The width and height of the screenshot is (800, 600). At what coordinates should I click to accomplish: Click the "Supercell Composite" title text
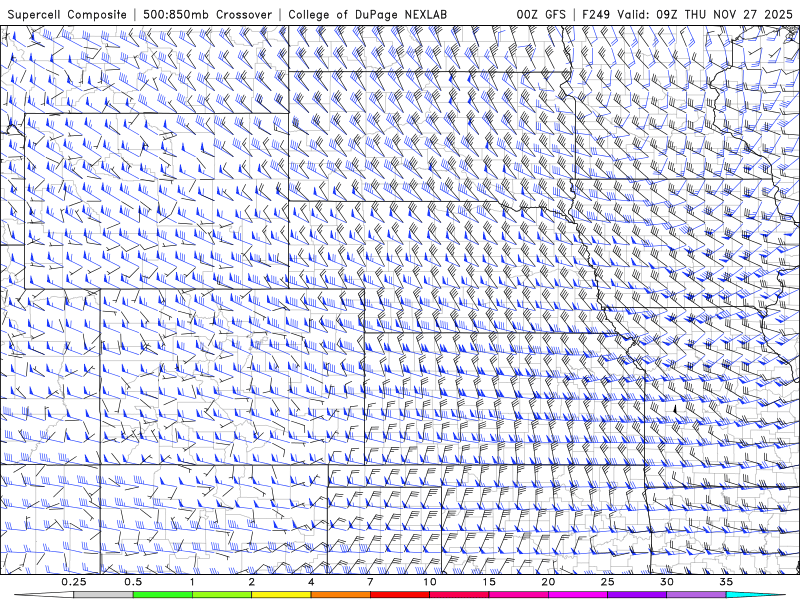67,14
